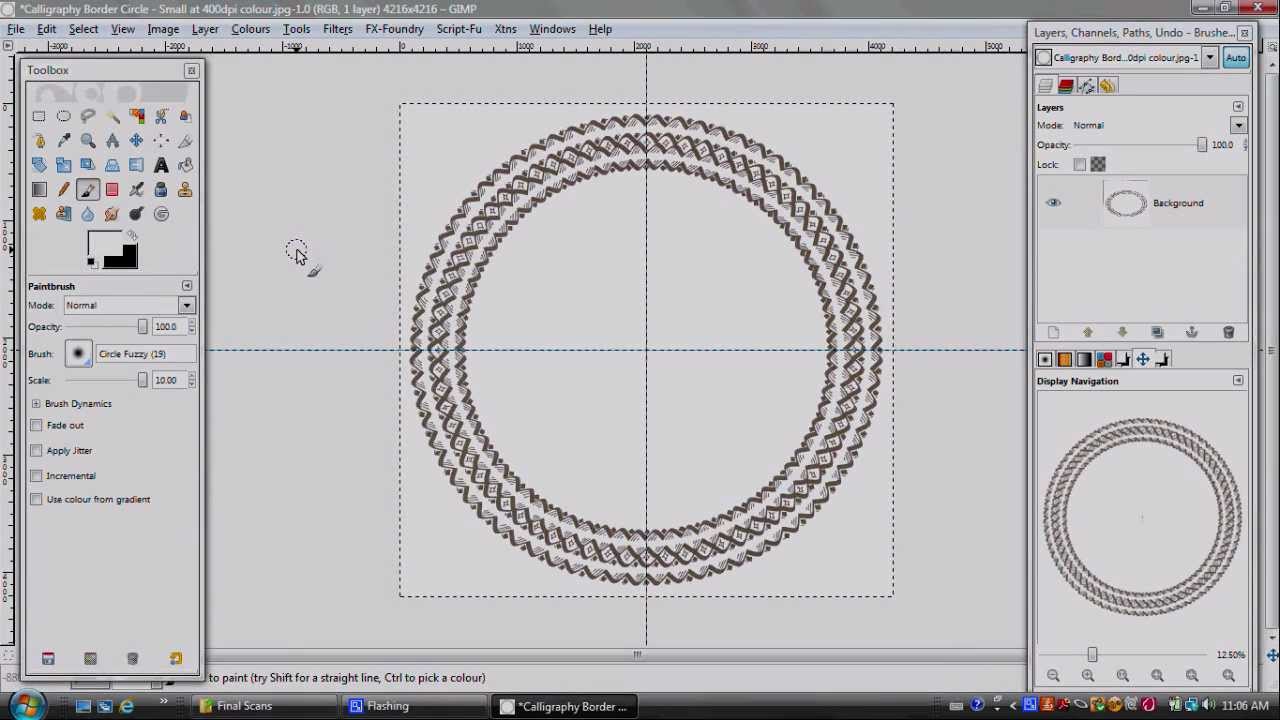Anchor the floating layer
This screenshot has height=720, width=1280.
[1192, 332]
